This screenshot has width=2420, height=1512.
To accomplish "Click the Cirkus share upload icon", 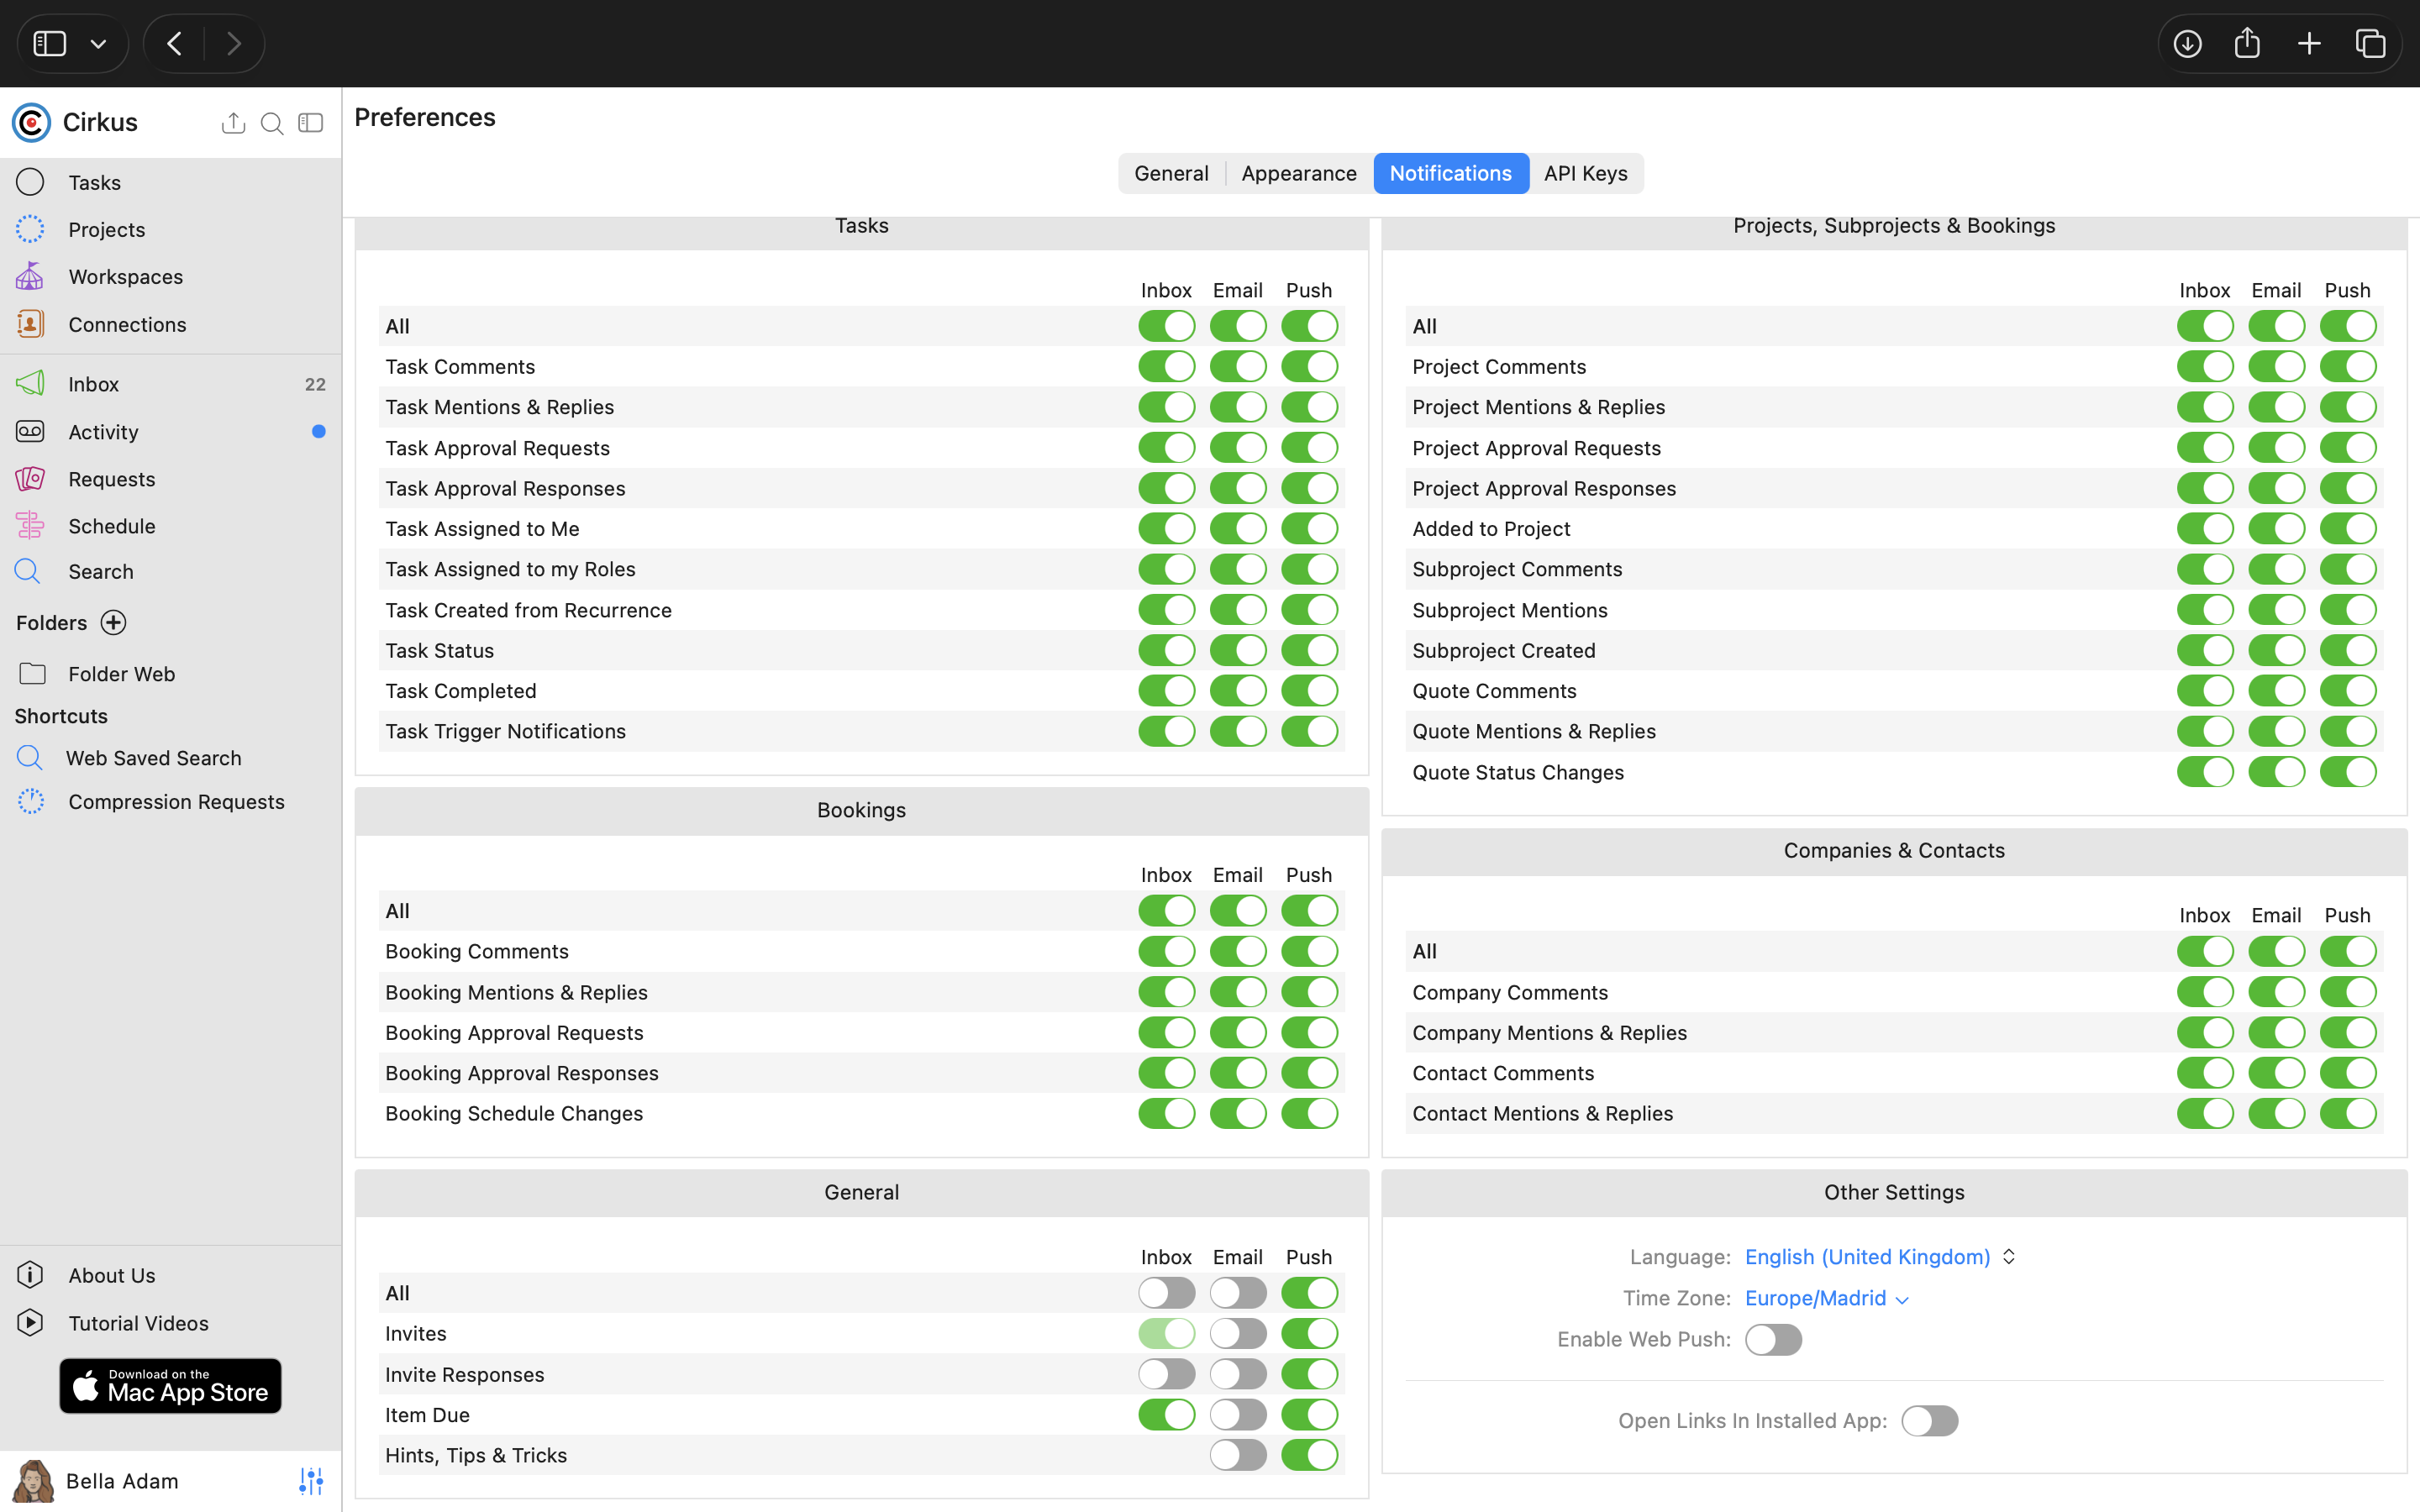I will click(233, 123).
